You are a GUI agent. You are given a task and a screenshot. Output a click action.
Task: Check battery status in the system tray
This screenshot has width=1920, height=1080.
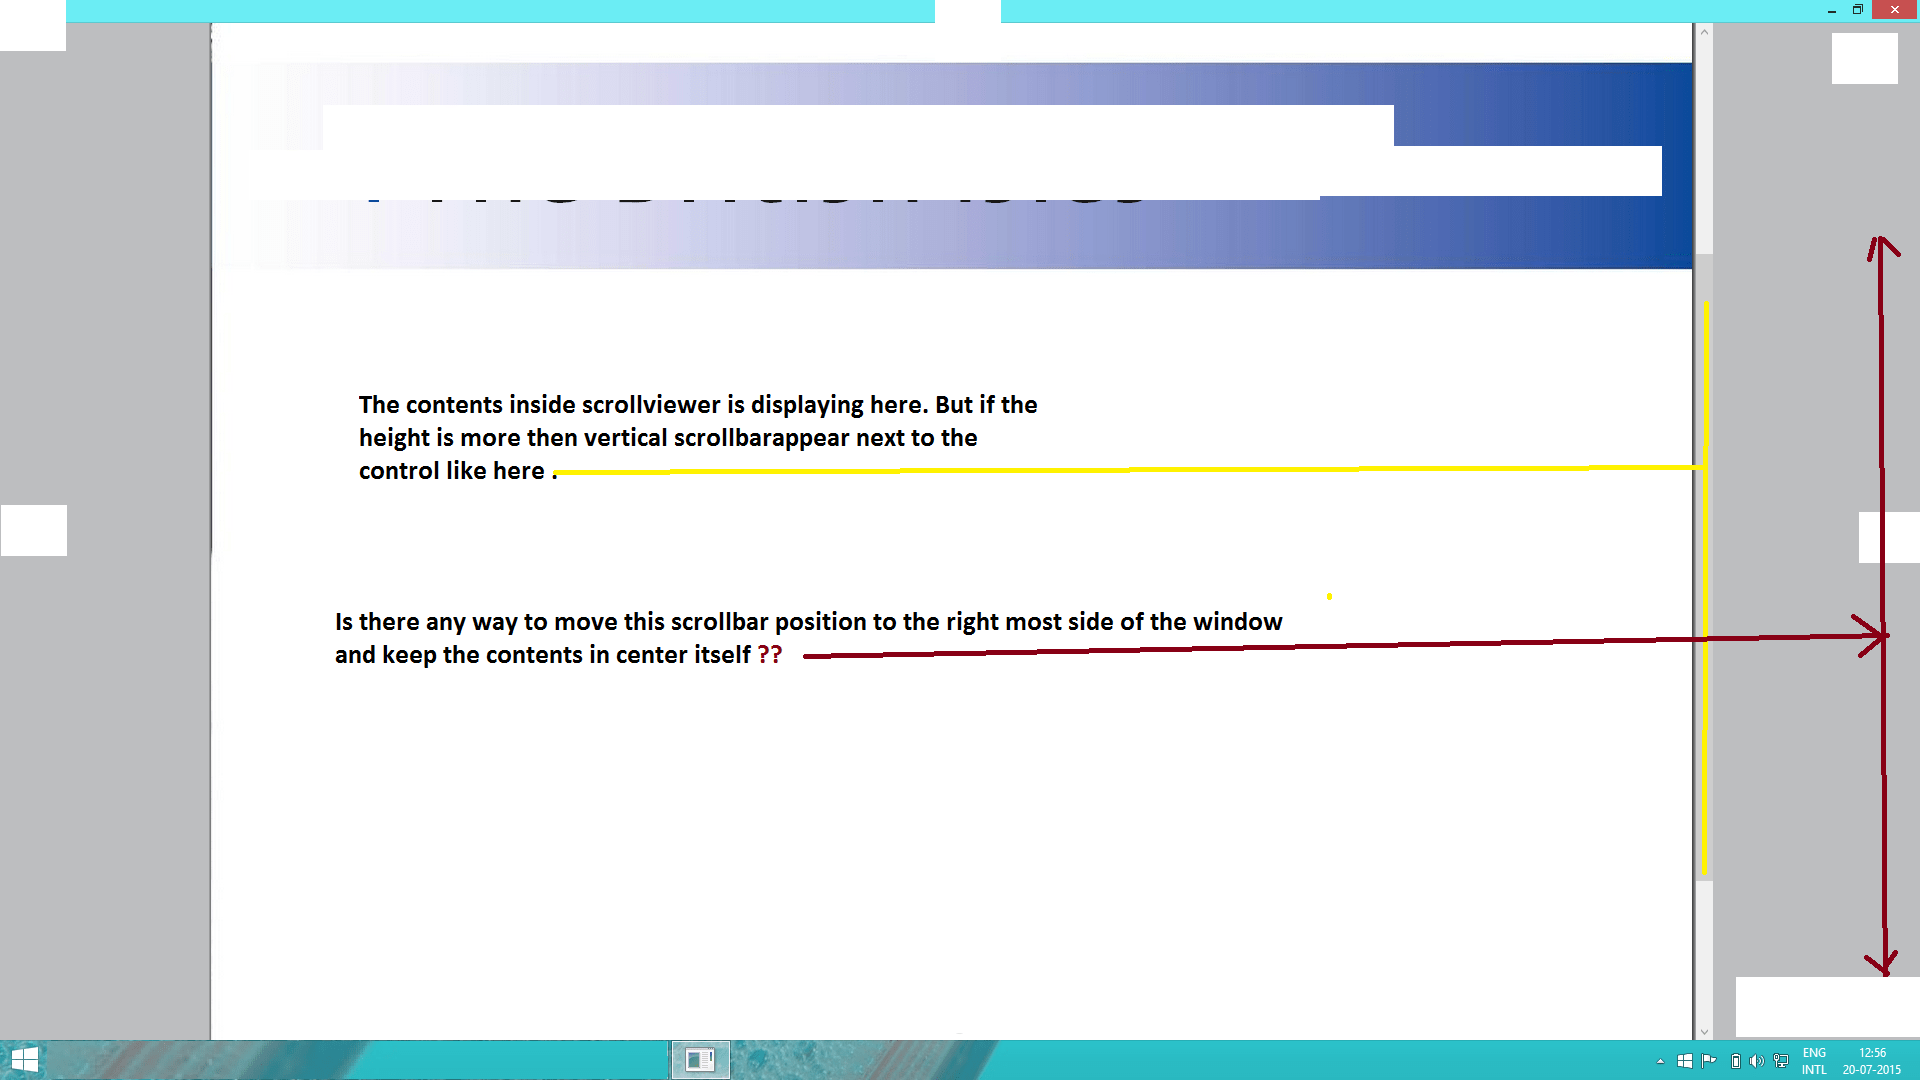(1737, 1060)
